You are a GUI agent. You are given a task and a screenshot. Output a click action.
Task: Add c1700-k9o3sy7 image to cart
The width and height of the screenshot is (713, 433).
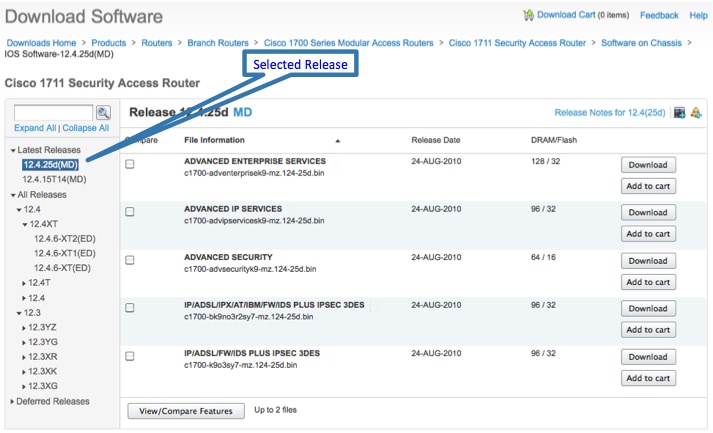[x=648, y=378]
